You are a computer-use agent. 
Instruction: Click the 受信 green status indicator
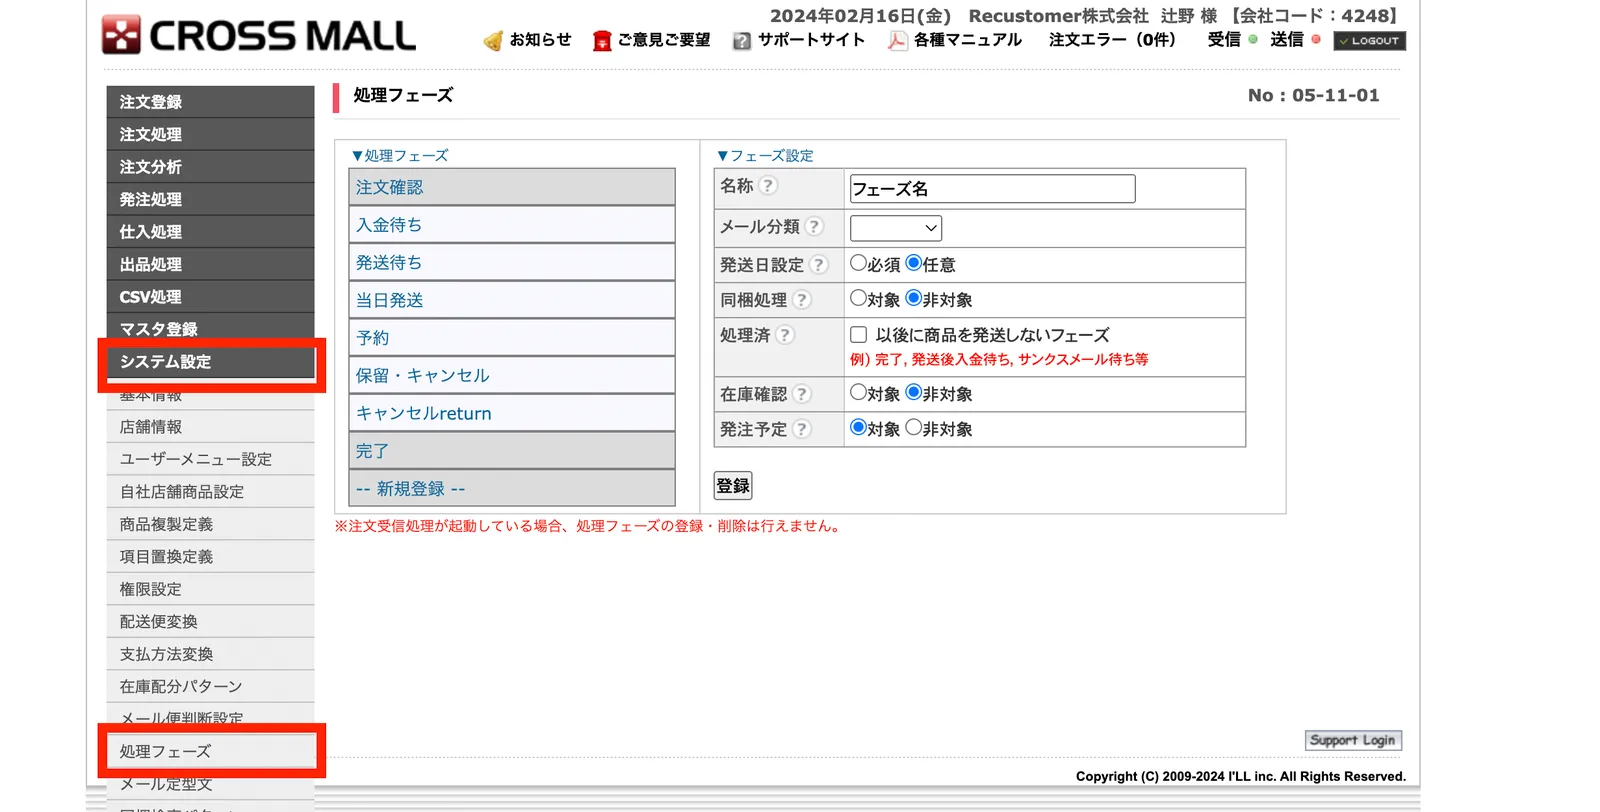[1253, 39]
